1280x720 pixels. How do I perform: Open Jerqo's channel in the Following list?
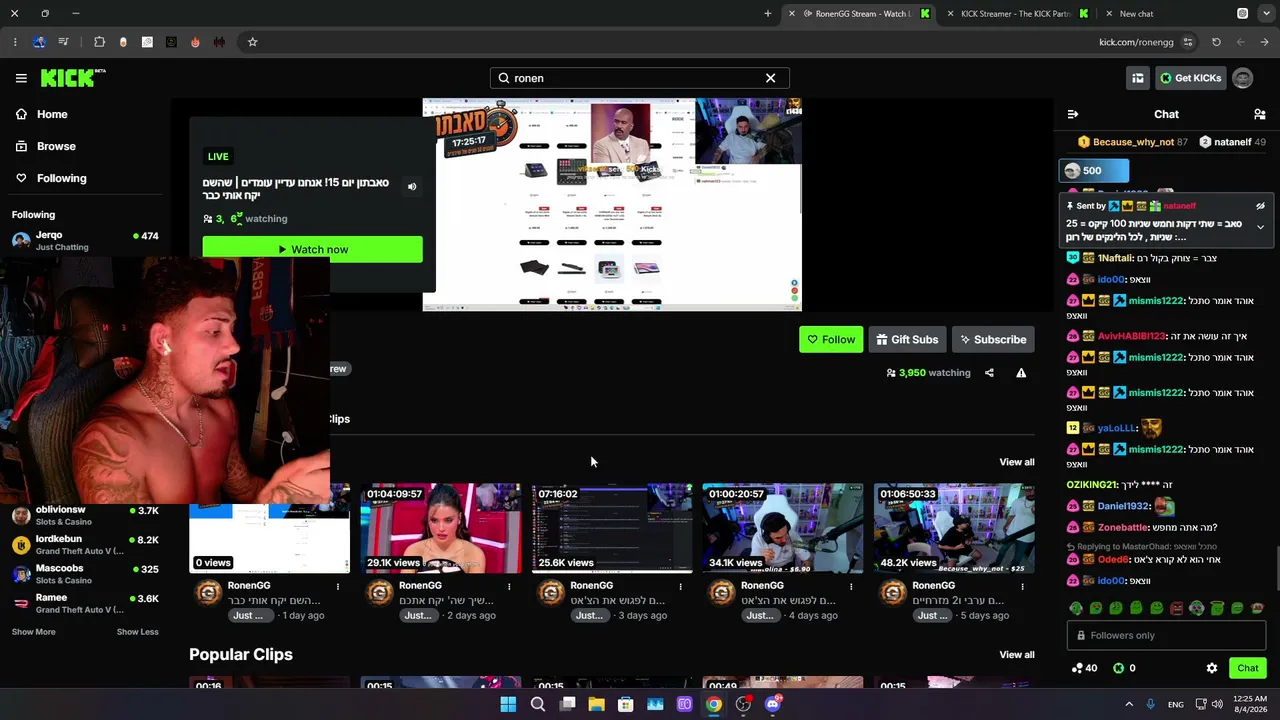(85, 240)
